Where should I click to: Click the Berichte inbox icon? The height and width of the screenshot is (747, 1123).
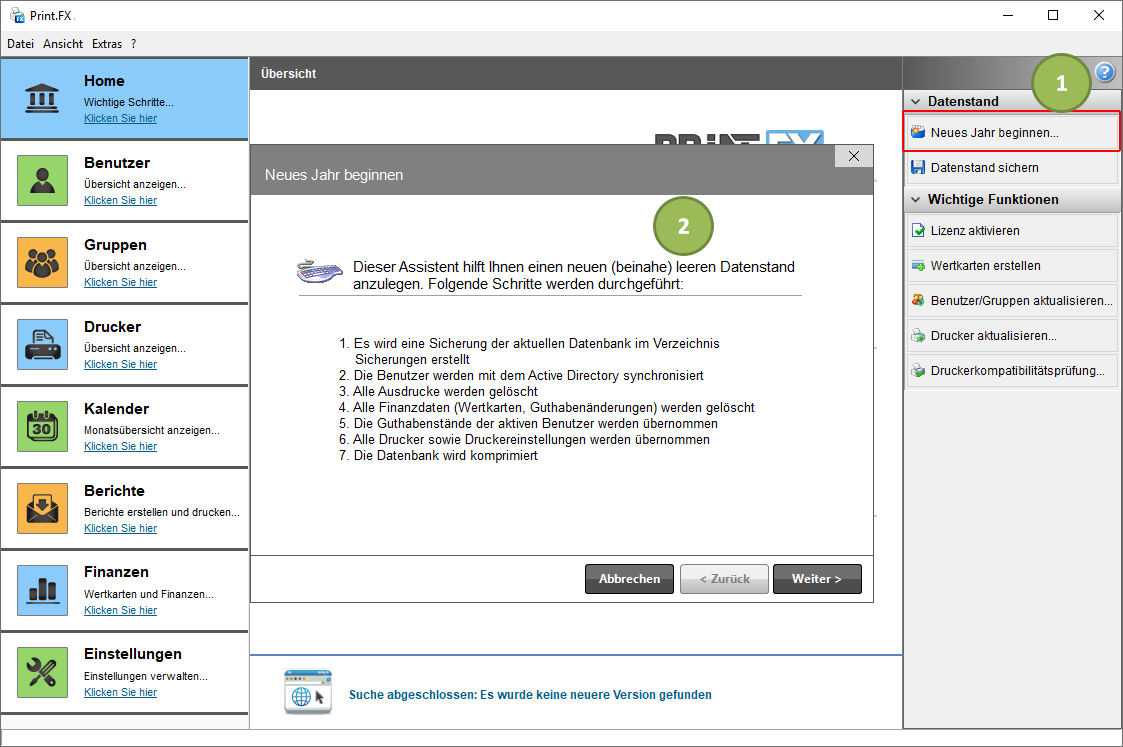coord(42,508)
